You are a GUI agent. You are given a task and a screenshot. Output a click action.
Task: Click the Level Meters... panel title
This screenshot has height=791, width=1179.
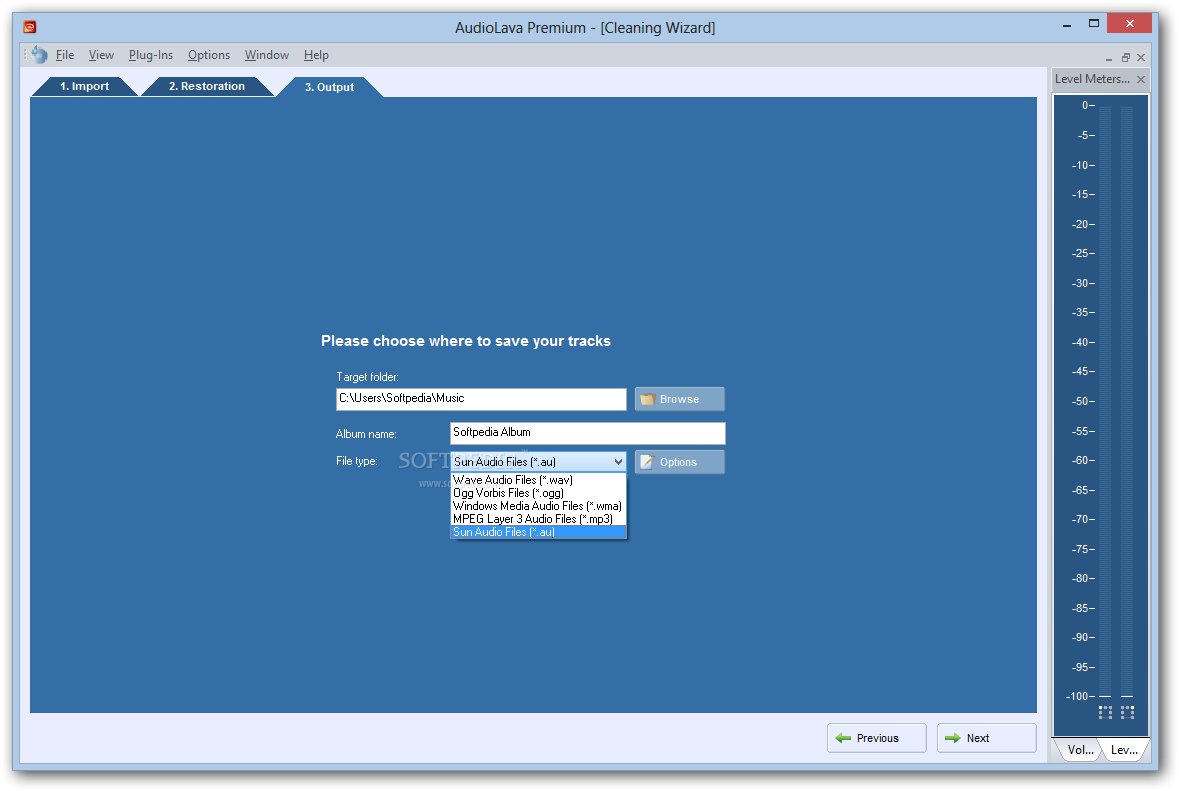coord(1092,79)
